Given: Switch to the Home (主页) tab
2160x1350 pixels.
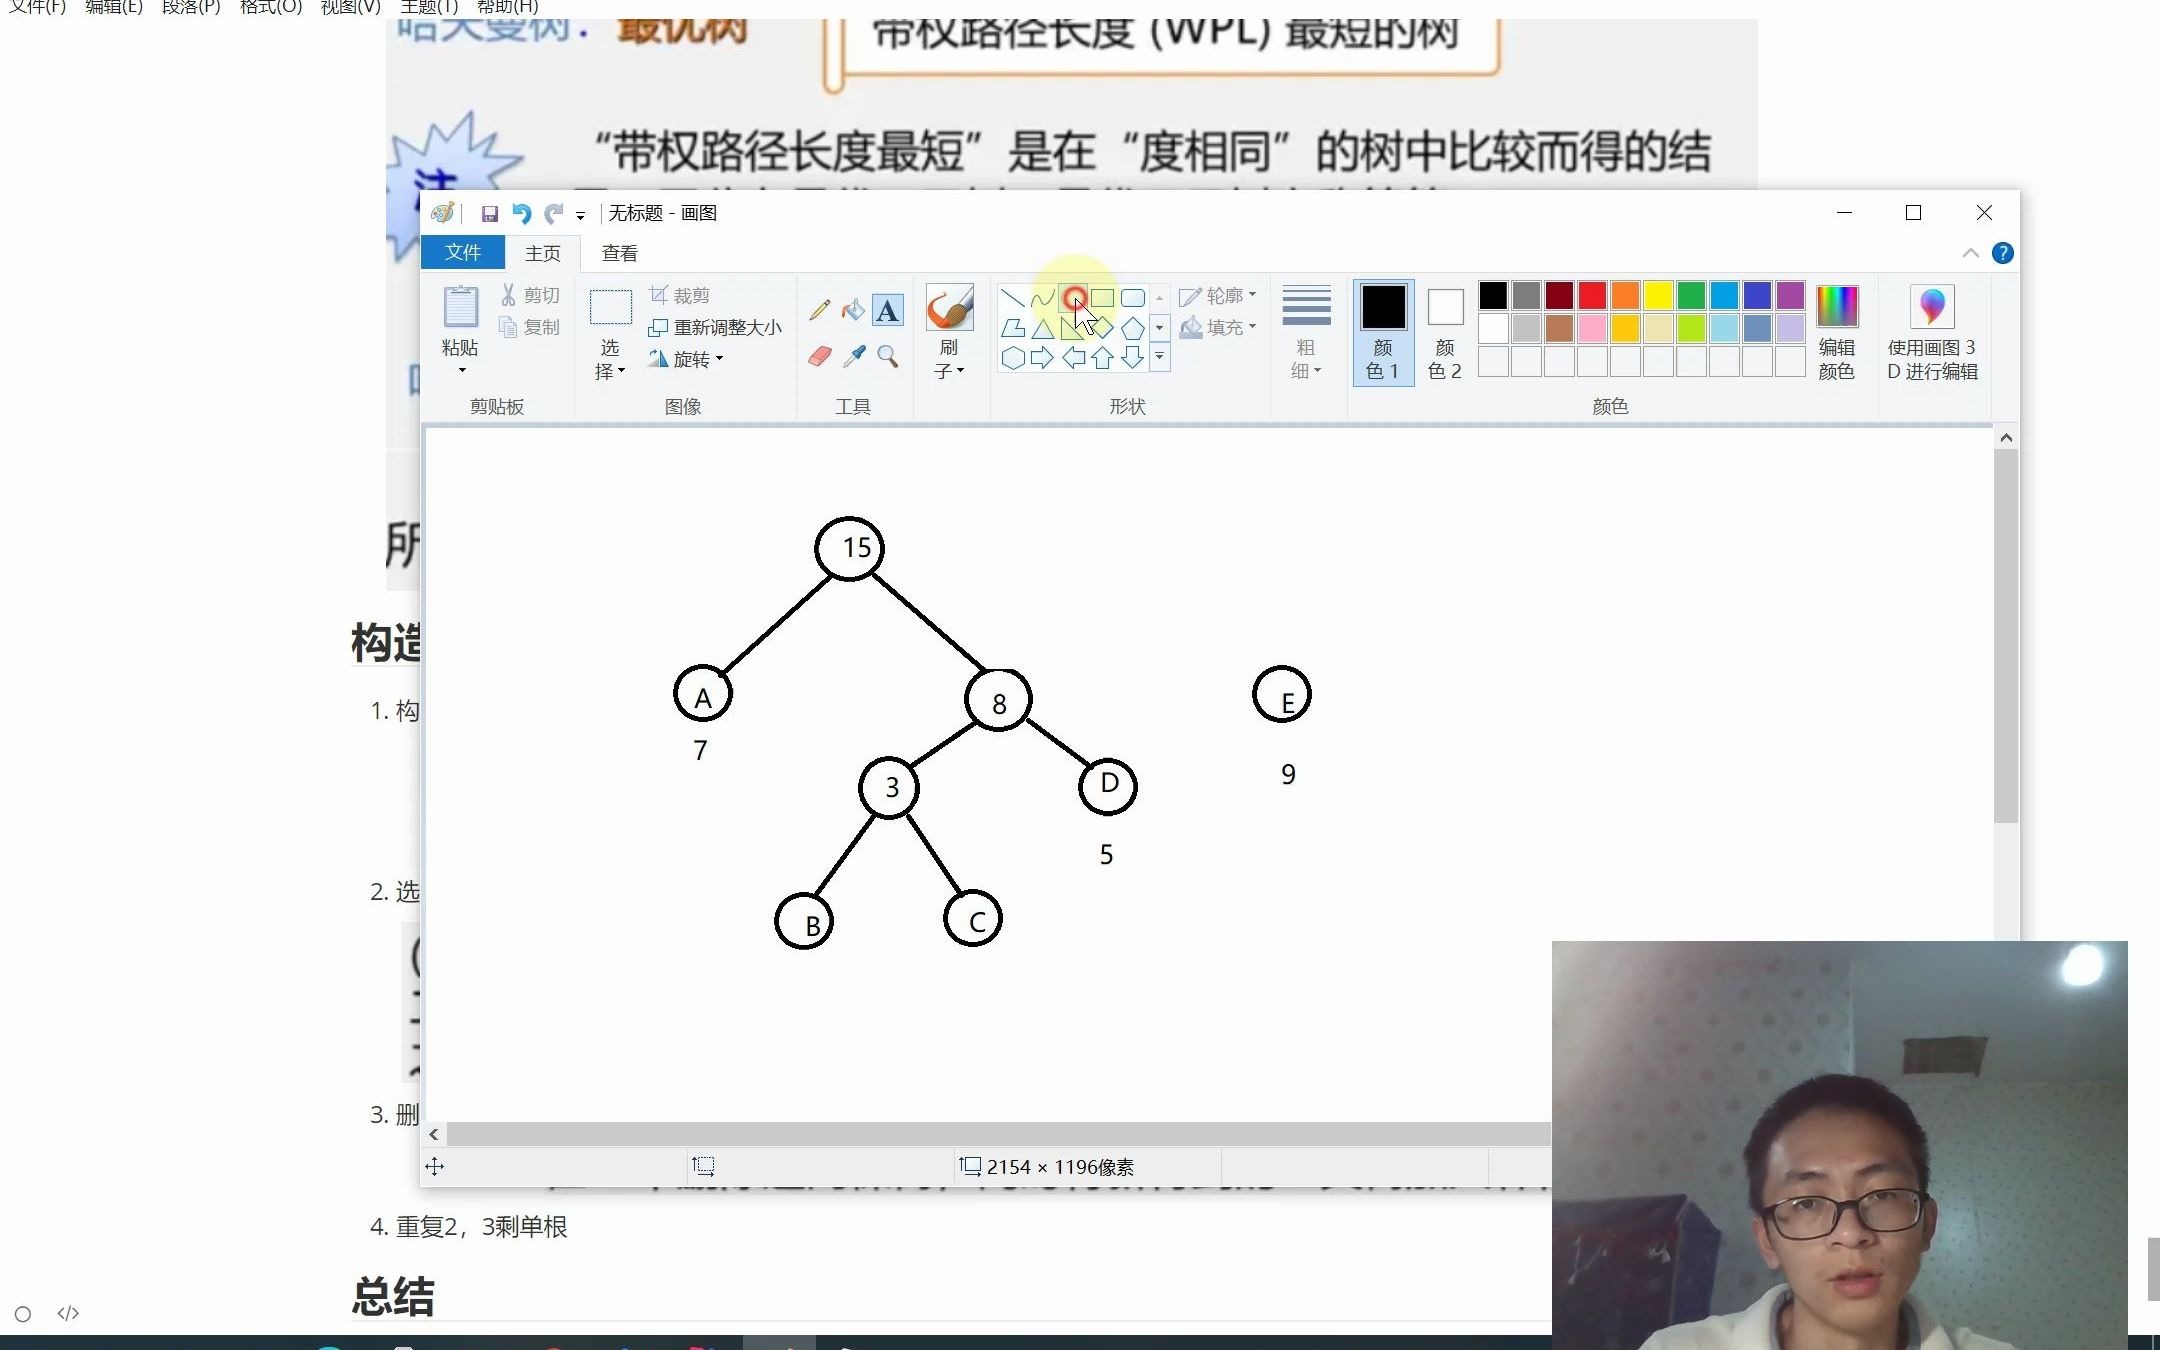Looking at the screenshot, I should click(543, 253).
